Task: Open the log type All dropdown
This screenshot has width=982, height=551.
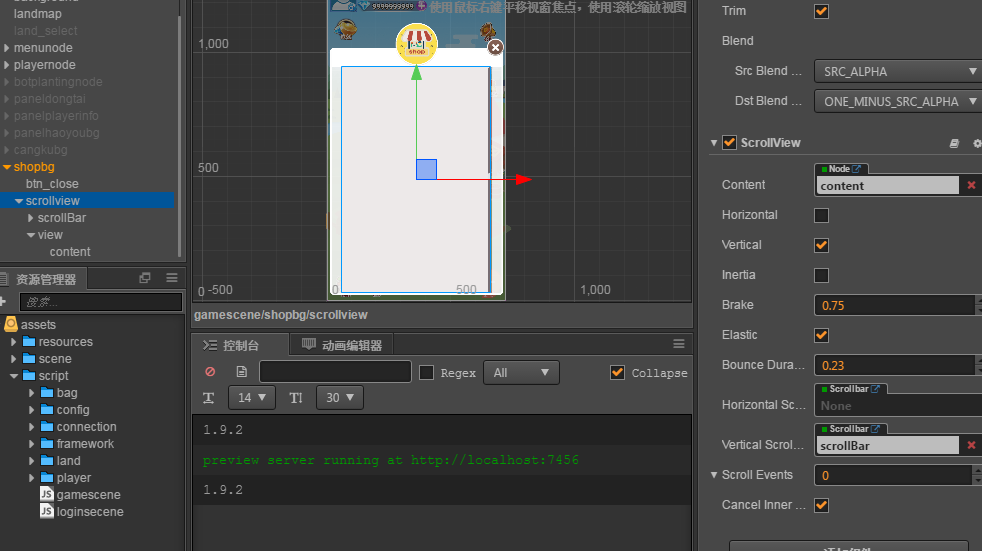Action: tap(520, 372)
